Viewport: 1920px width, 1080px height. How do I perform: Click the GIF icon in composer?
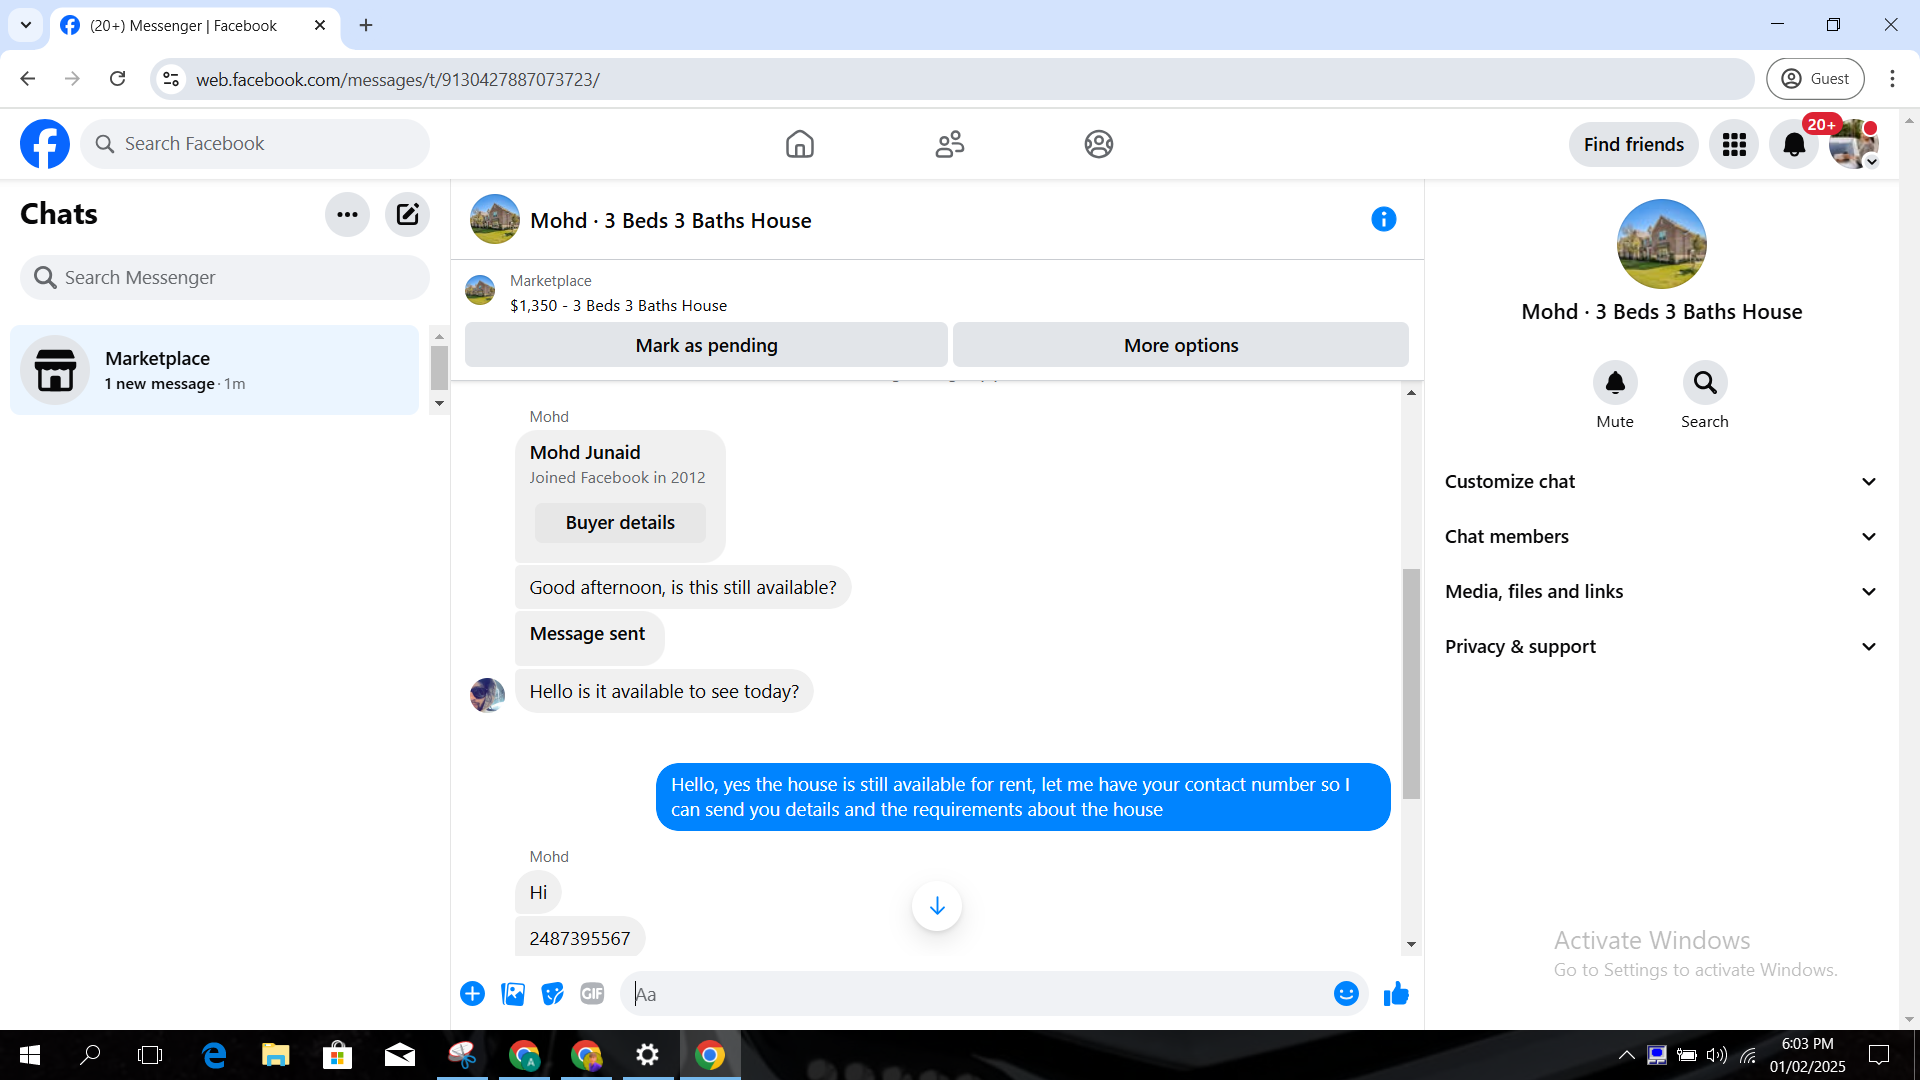[592, 994]
